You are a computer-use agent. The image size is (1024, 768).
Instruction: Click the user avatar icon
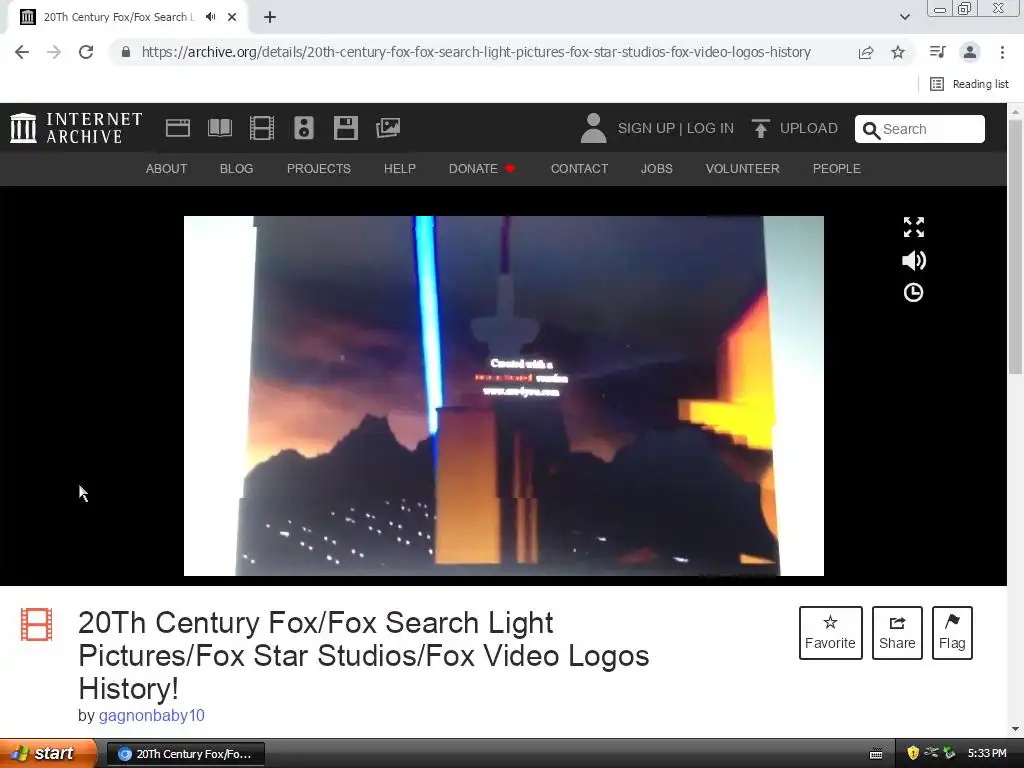pyautogui.click(x=593, y=128)
